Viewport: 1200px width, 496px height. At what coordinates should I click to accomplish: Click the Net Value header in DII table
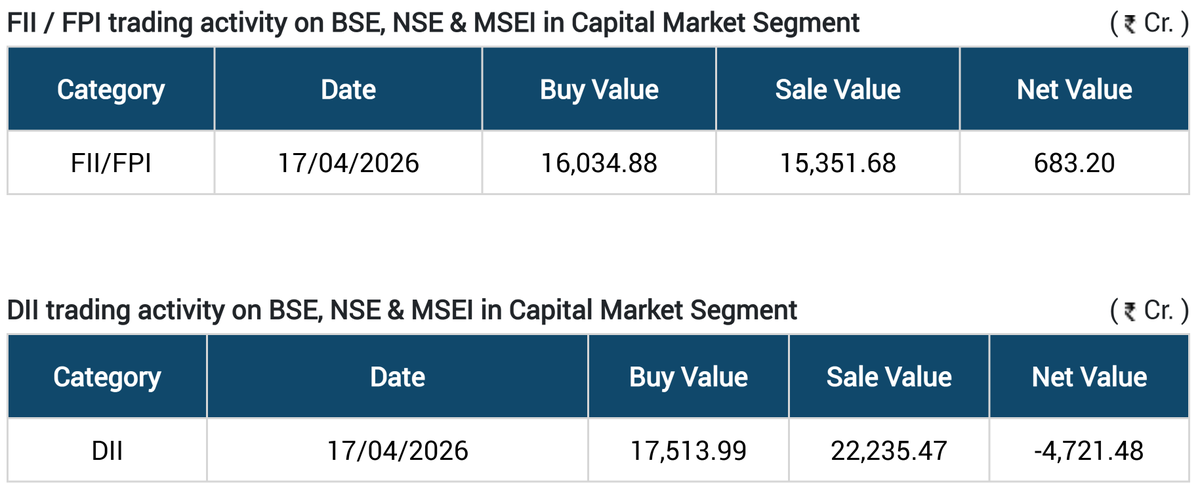(1089, 377)
